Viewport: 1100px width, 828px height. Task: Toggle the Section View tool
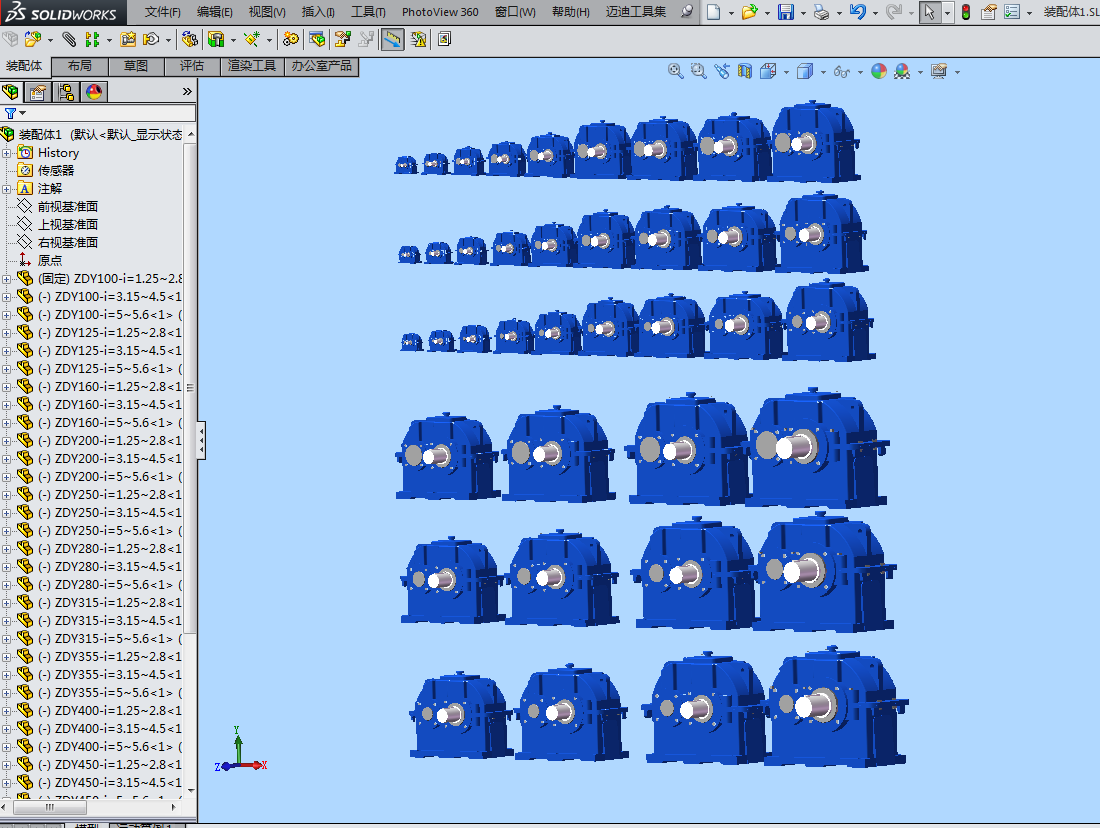(745, 71)
